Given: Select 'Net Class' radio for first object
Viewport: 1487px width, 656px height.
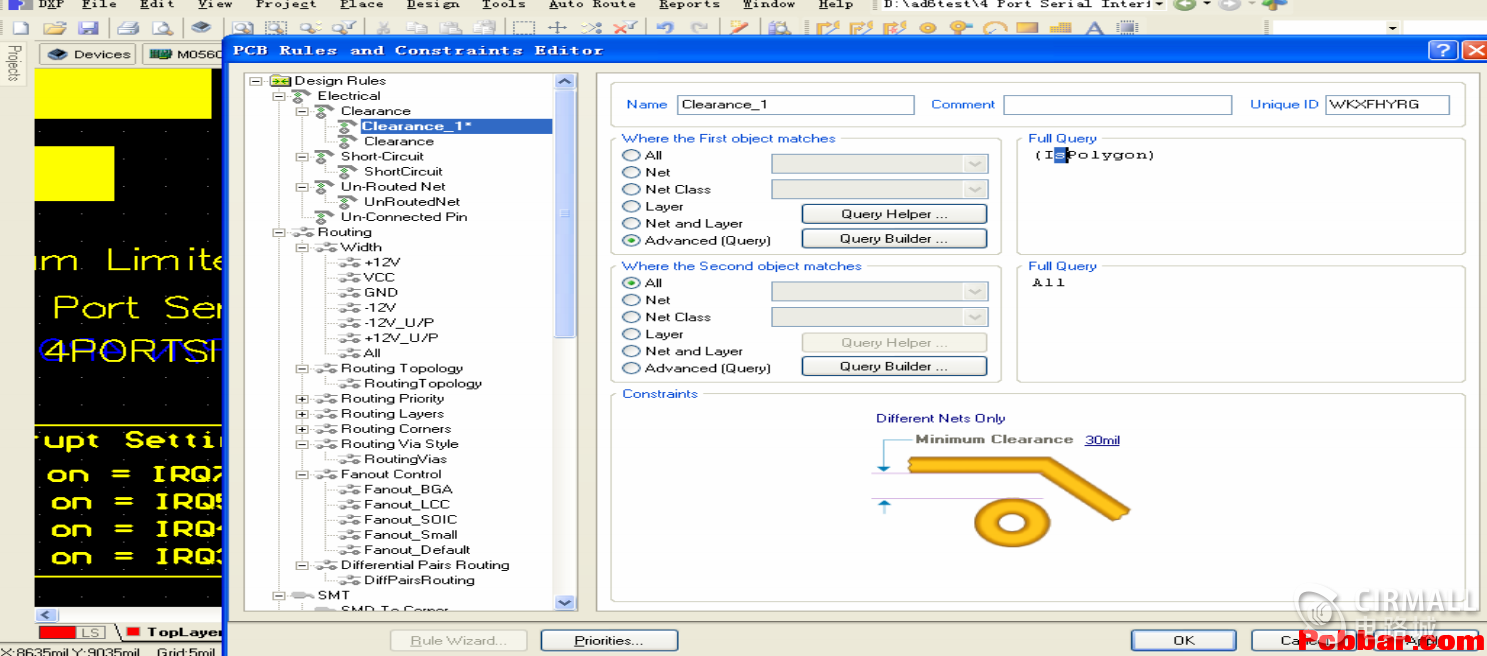Looking at the screenshot, I should pos(631,189).
